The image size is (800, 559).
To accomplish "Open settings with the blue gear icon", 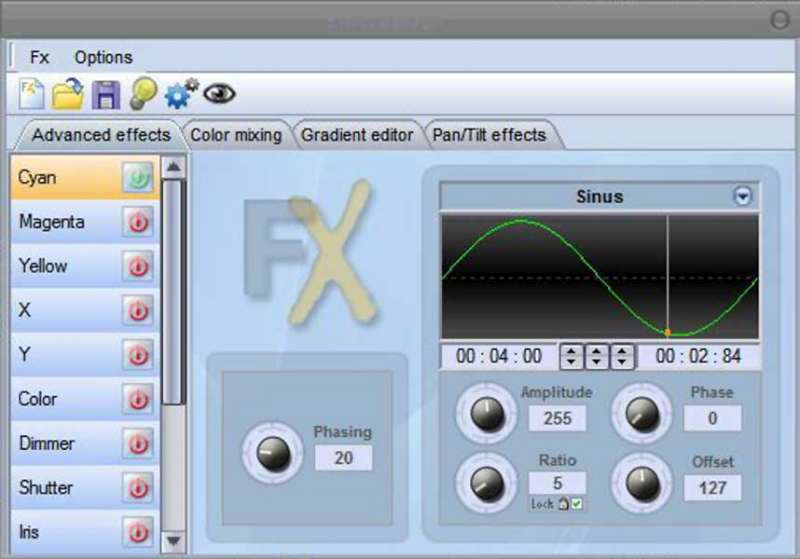I will point(181,94).
